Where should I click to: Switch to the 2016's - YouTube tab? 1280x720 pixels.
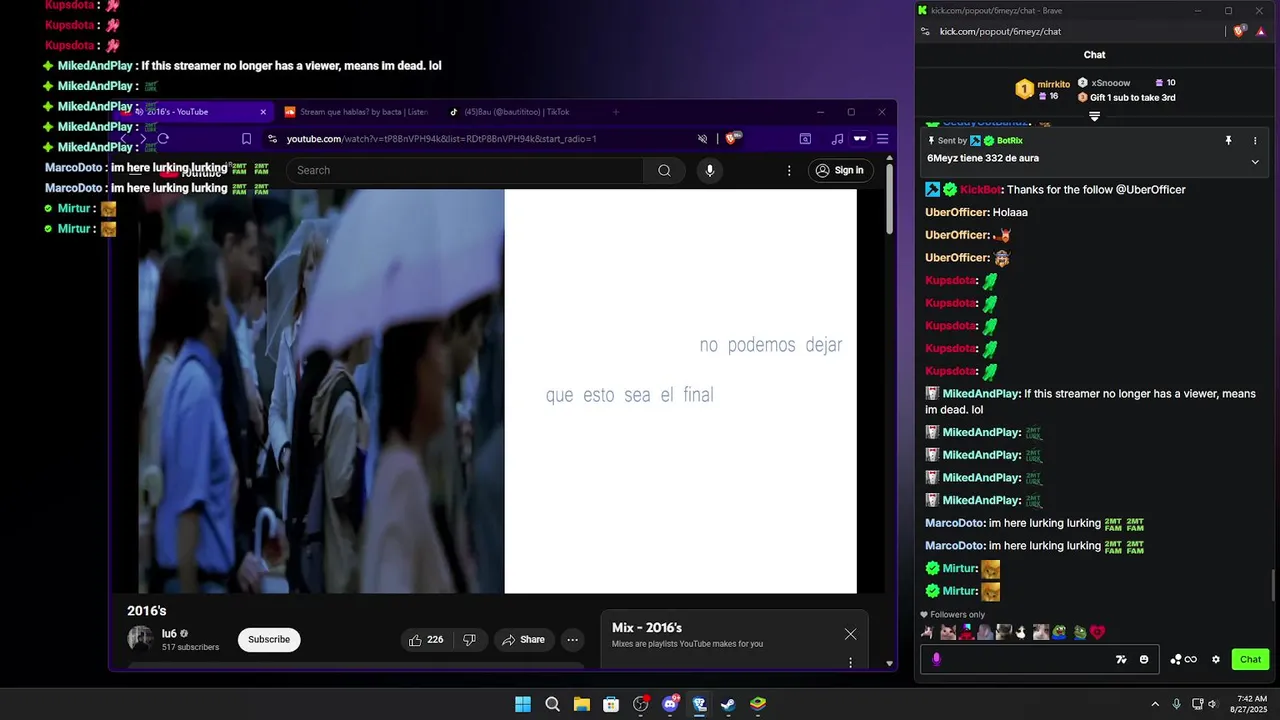tap(190, 112)
